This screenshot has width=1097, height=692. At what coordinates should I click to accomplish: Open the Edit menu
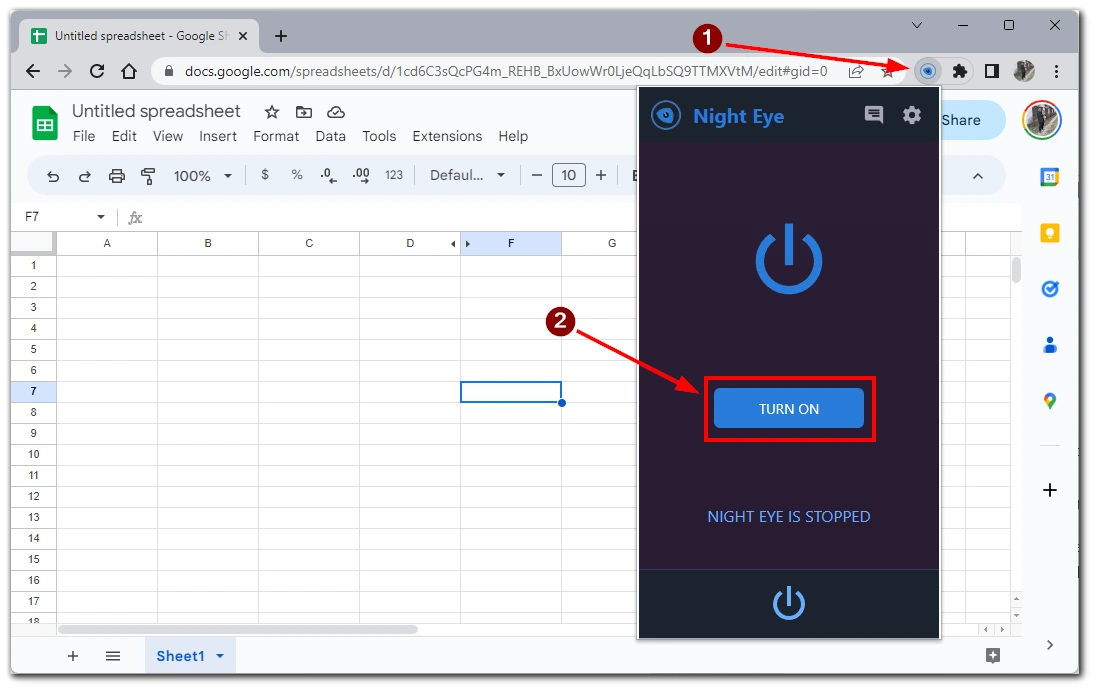pyautogui.click(x=124, y=136)
